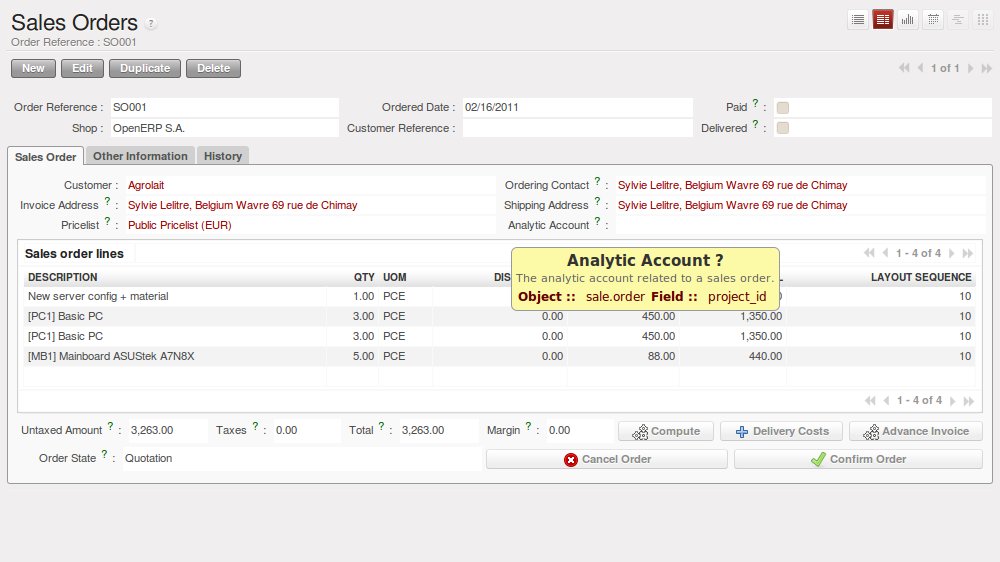Open the Agrolait customer link
This screenshot has width=1000, height=562.
(146, 185)
